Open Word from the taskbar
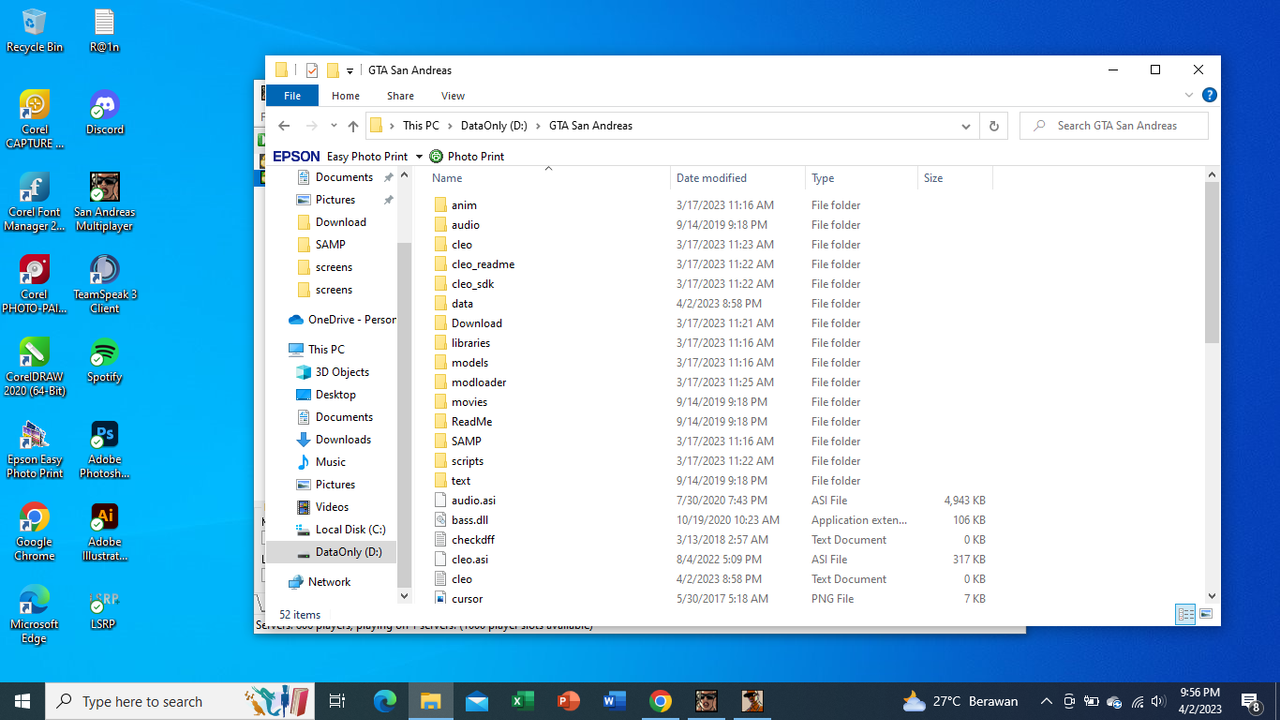Screen dimensions: 1280x720 click(614, 701)
